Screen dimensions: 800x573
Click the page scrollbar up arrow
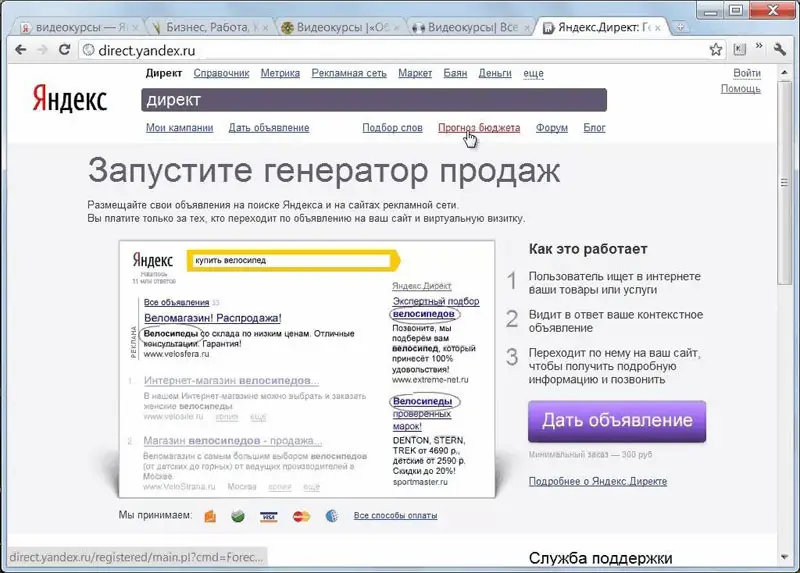pyautogui.click(x=784, y=73)
